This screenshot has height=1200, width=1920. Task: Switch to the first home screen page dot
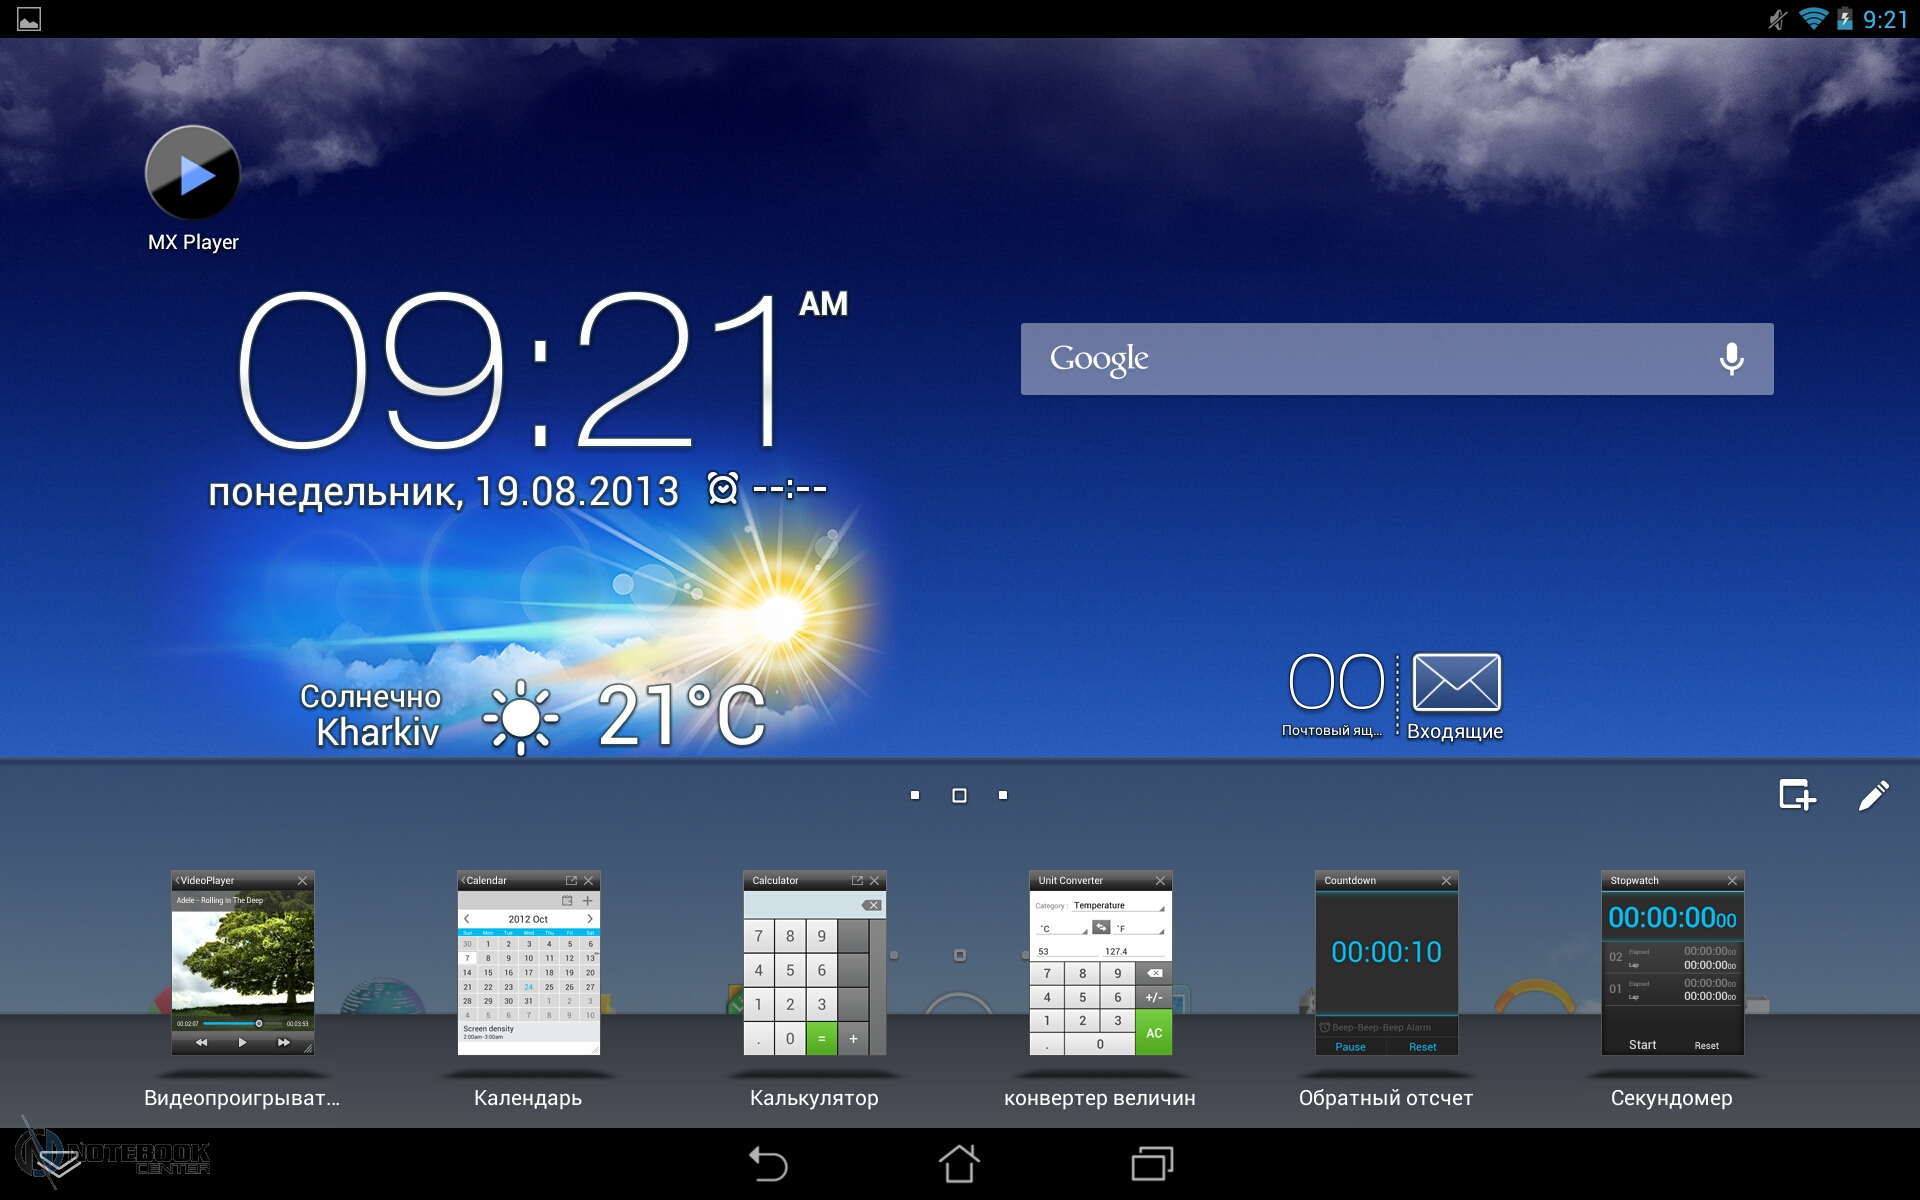(915, 796)
